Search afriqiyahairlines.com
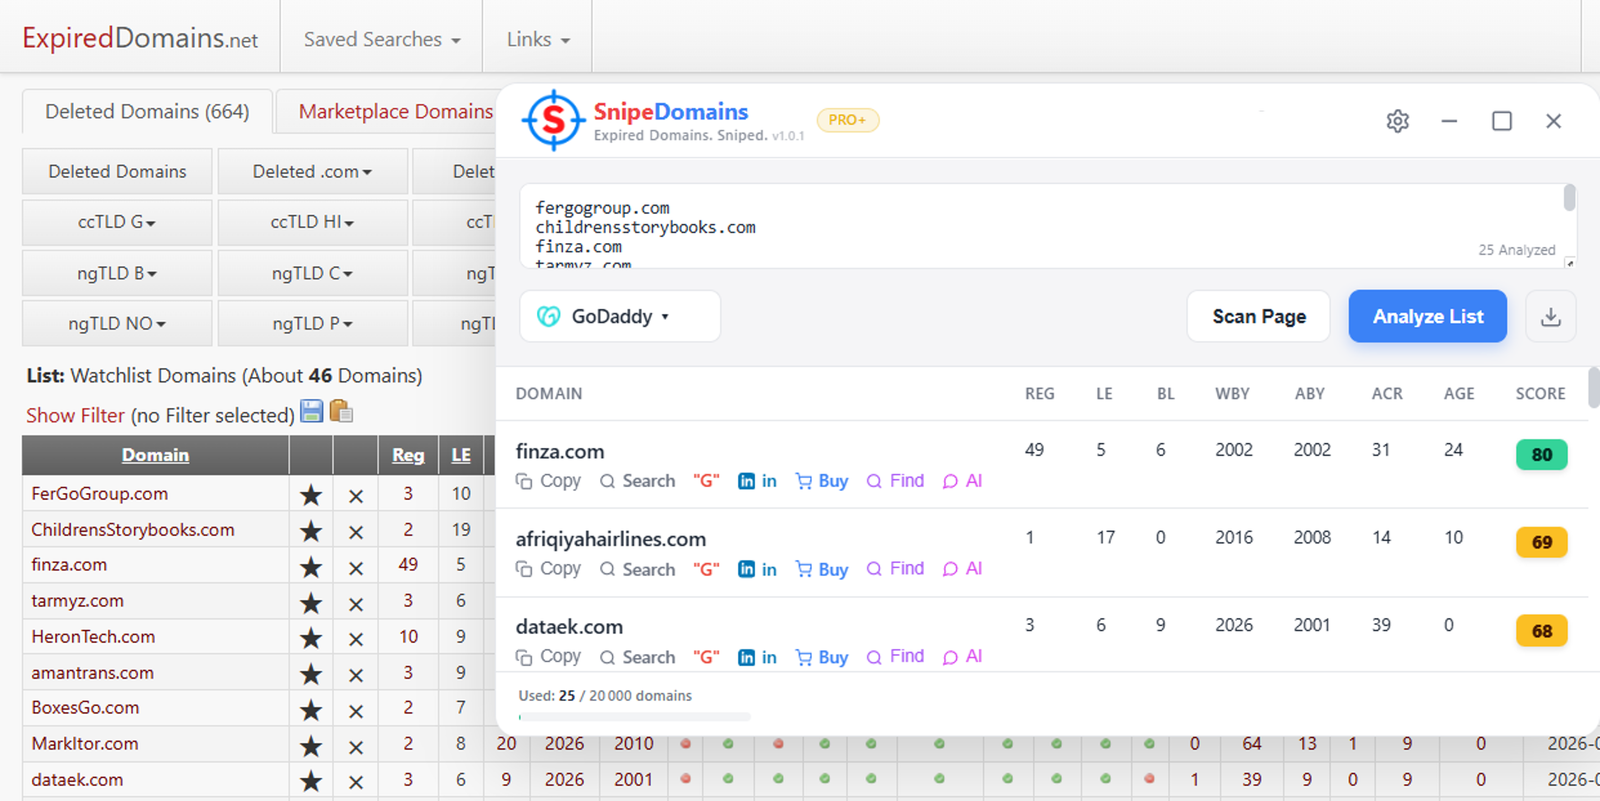Image resolution: width=1600 pixels, height=801 pixels. click(638, 569)
